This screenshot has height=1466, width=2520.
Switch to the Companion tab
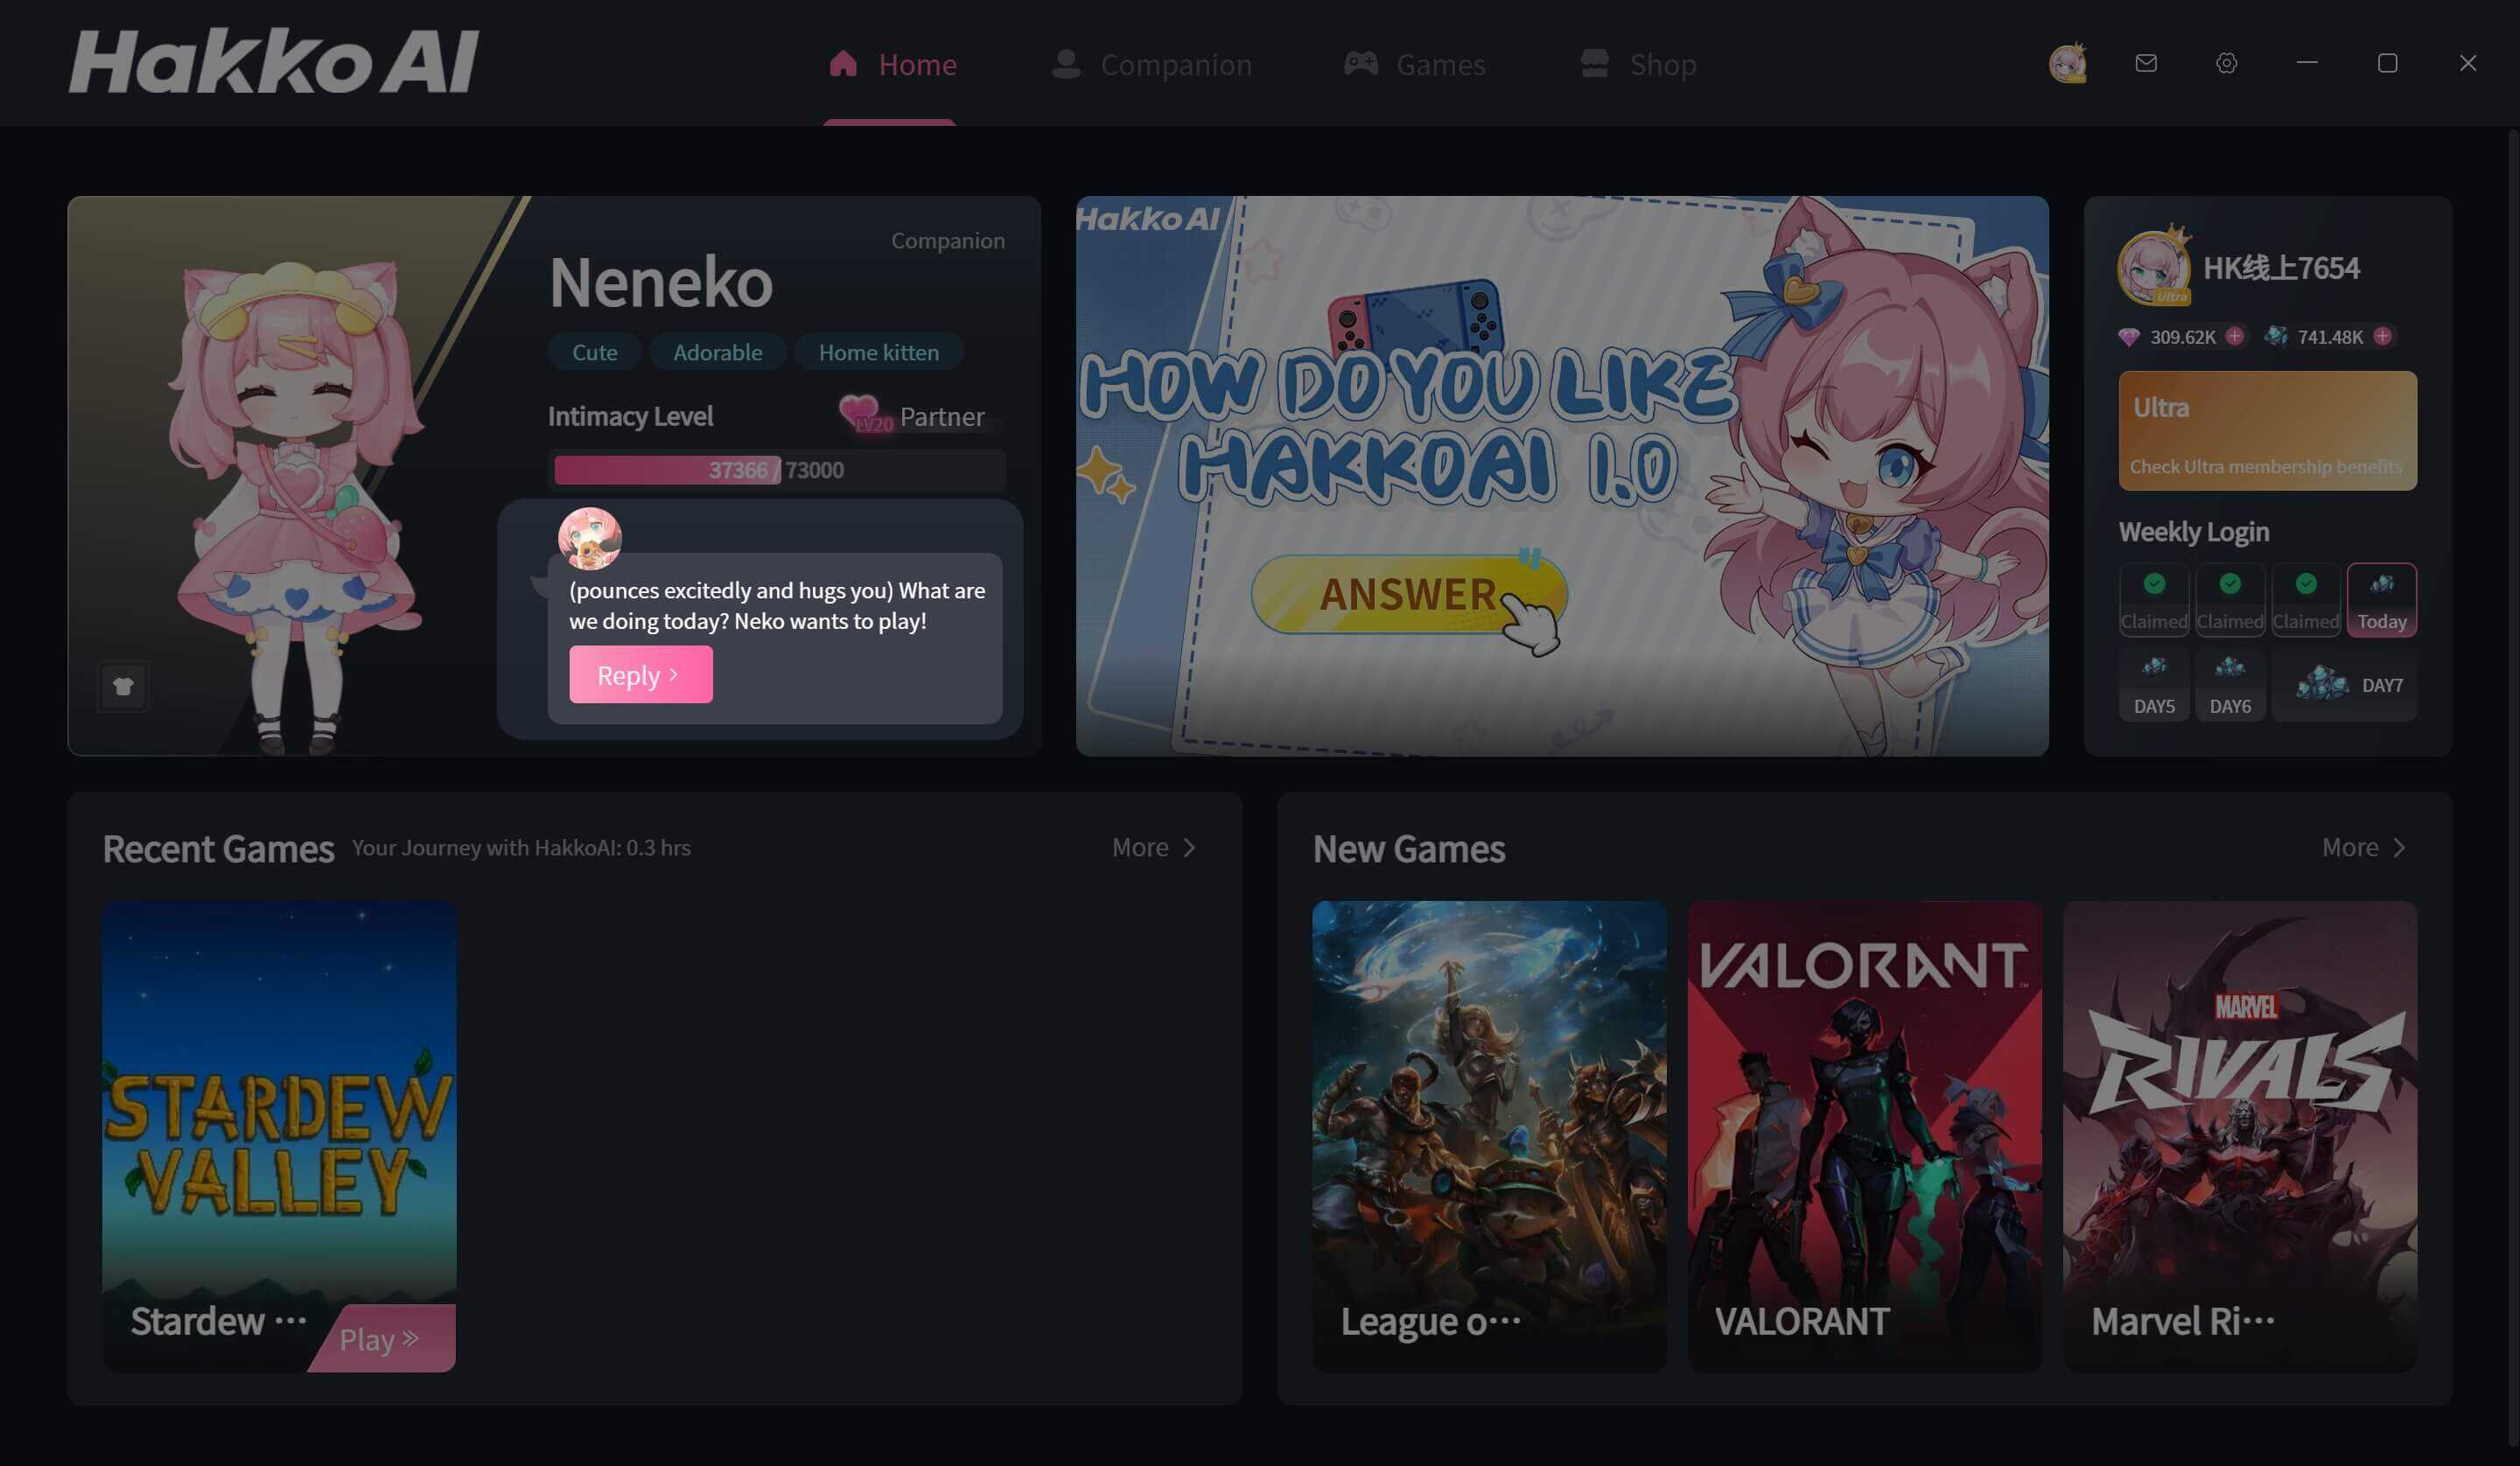pyautogui.click(x=1151, y=64)
